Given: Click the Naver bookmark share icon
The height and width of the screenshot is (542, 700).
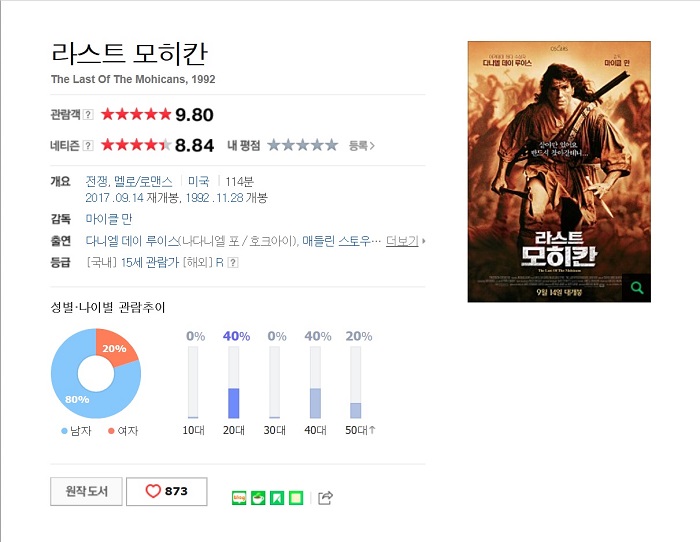Looking at the screenshot, I should pos(277,497).
